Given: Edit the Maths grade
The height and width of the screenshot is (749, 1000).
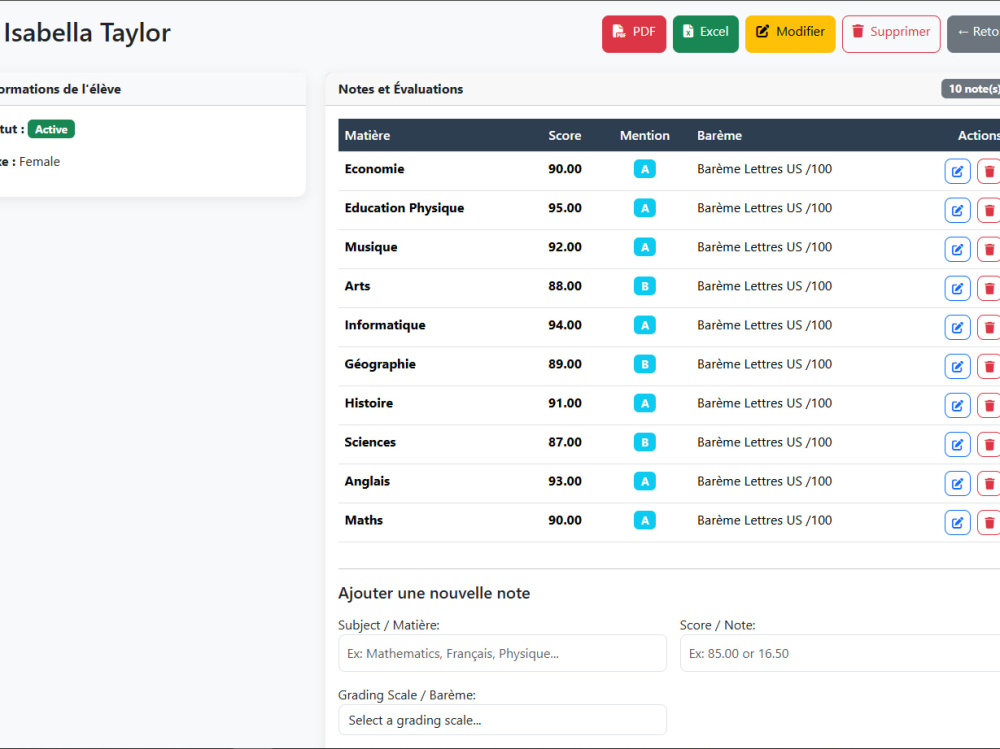Looking at the screenshot, I should pos(957,523).
